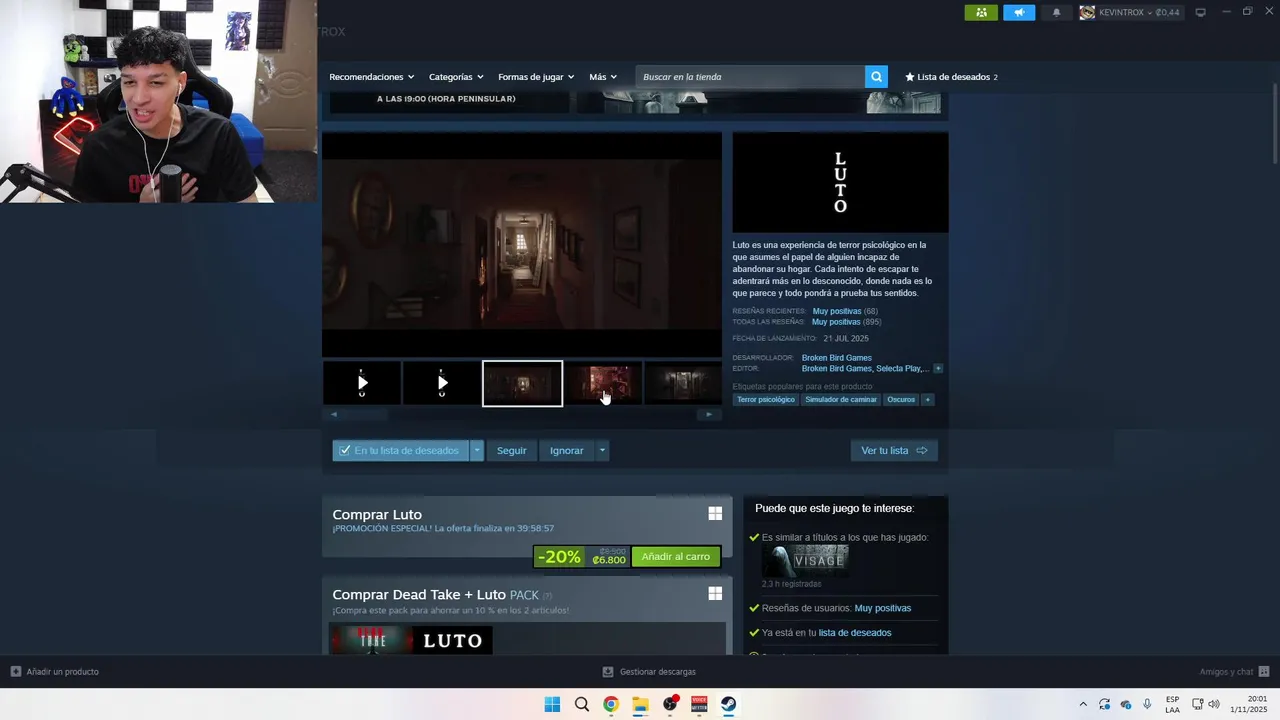Click the plus icon next to Oscuros tag
1280x720 pixels.
[927, 400]
